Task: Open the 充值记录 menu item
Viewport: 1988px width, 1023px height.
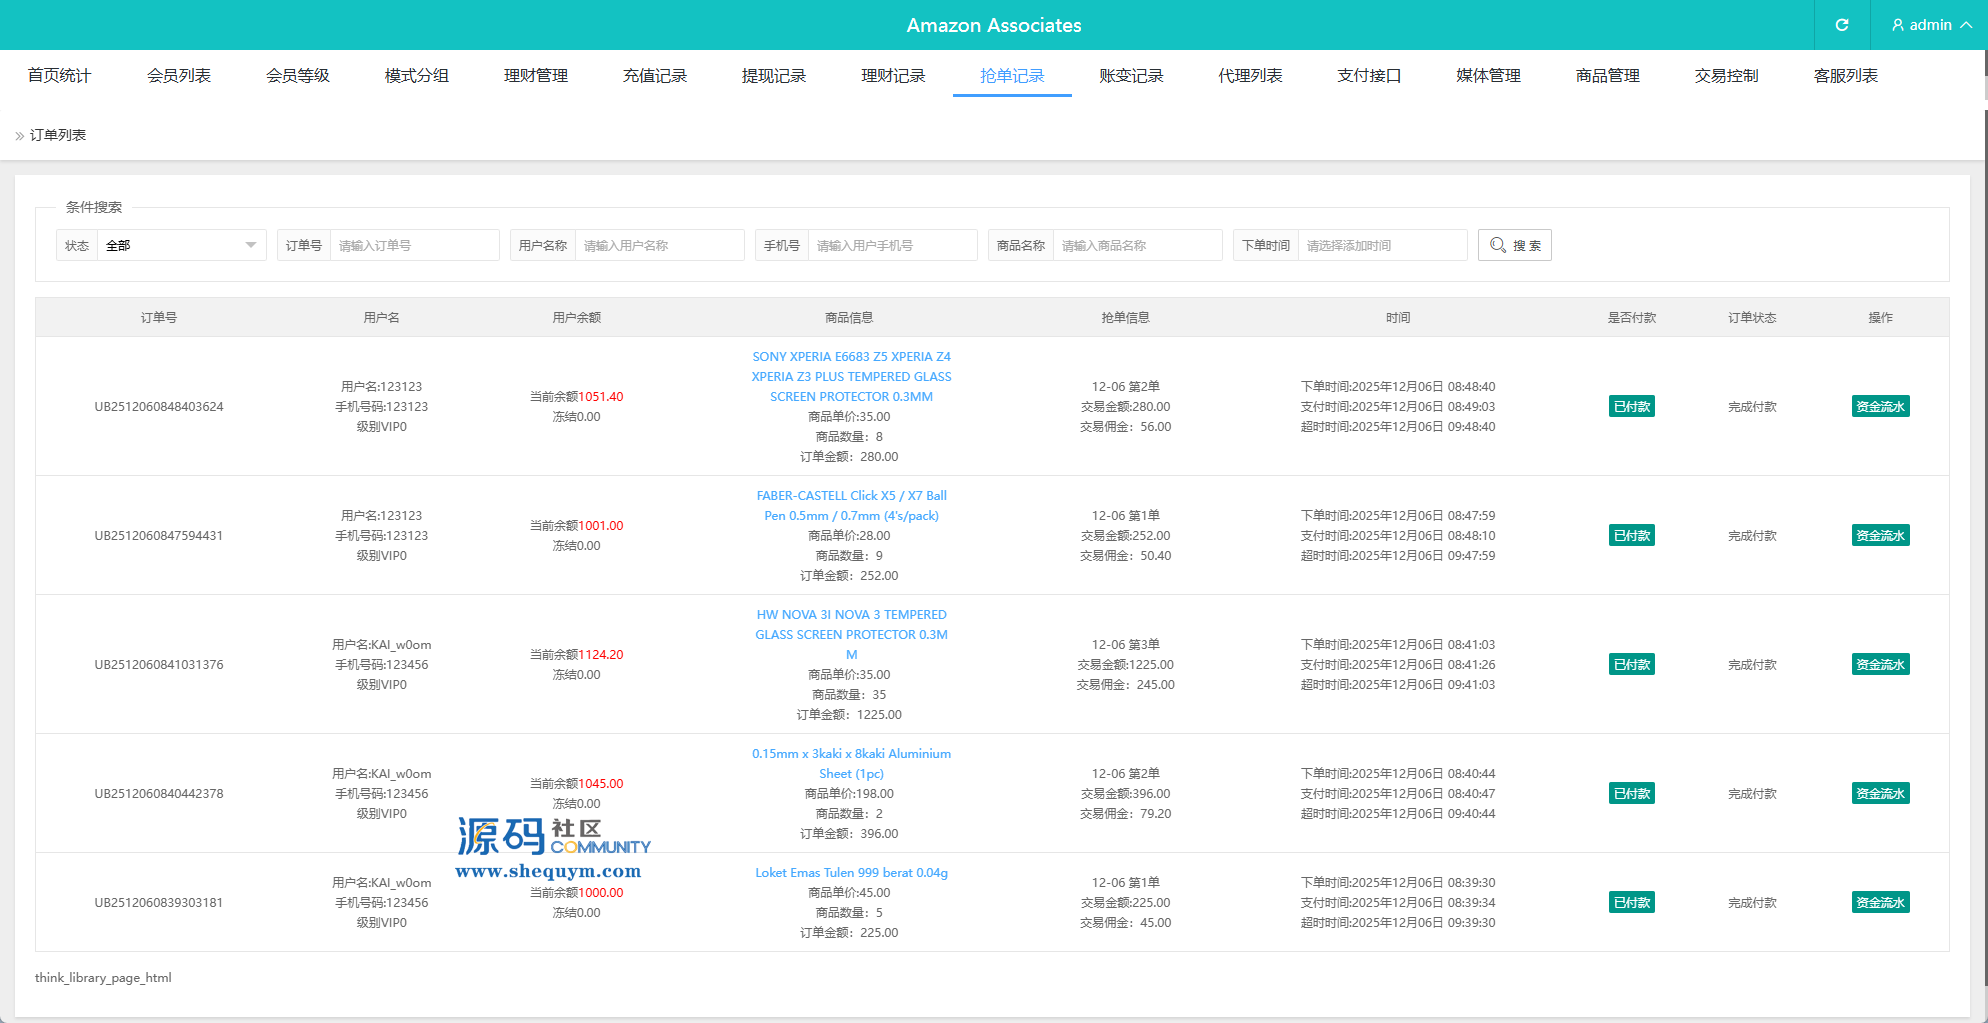Action: pos(654,76)
